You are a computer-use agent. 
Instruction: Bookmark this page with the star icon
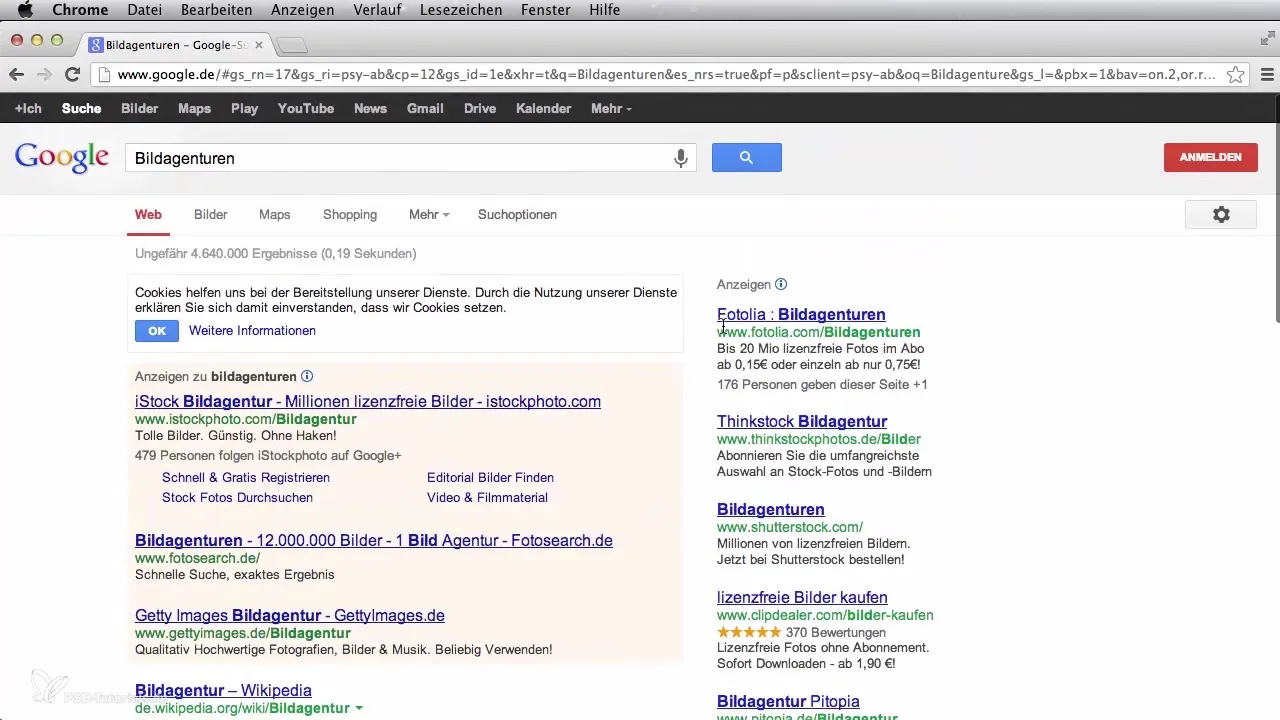(1236, 75)
